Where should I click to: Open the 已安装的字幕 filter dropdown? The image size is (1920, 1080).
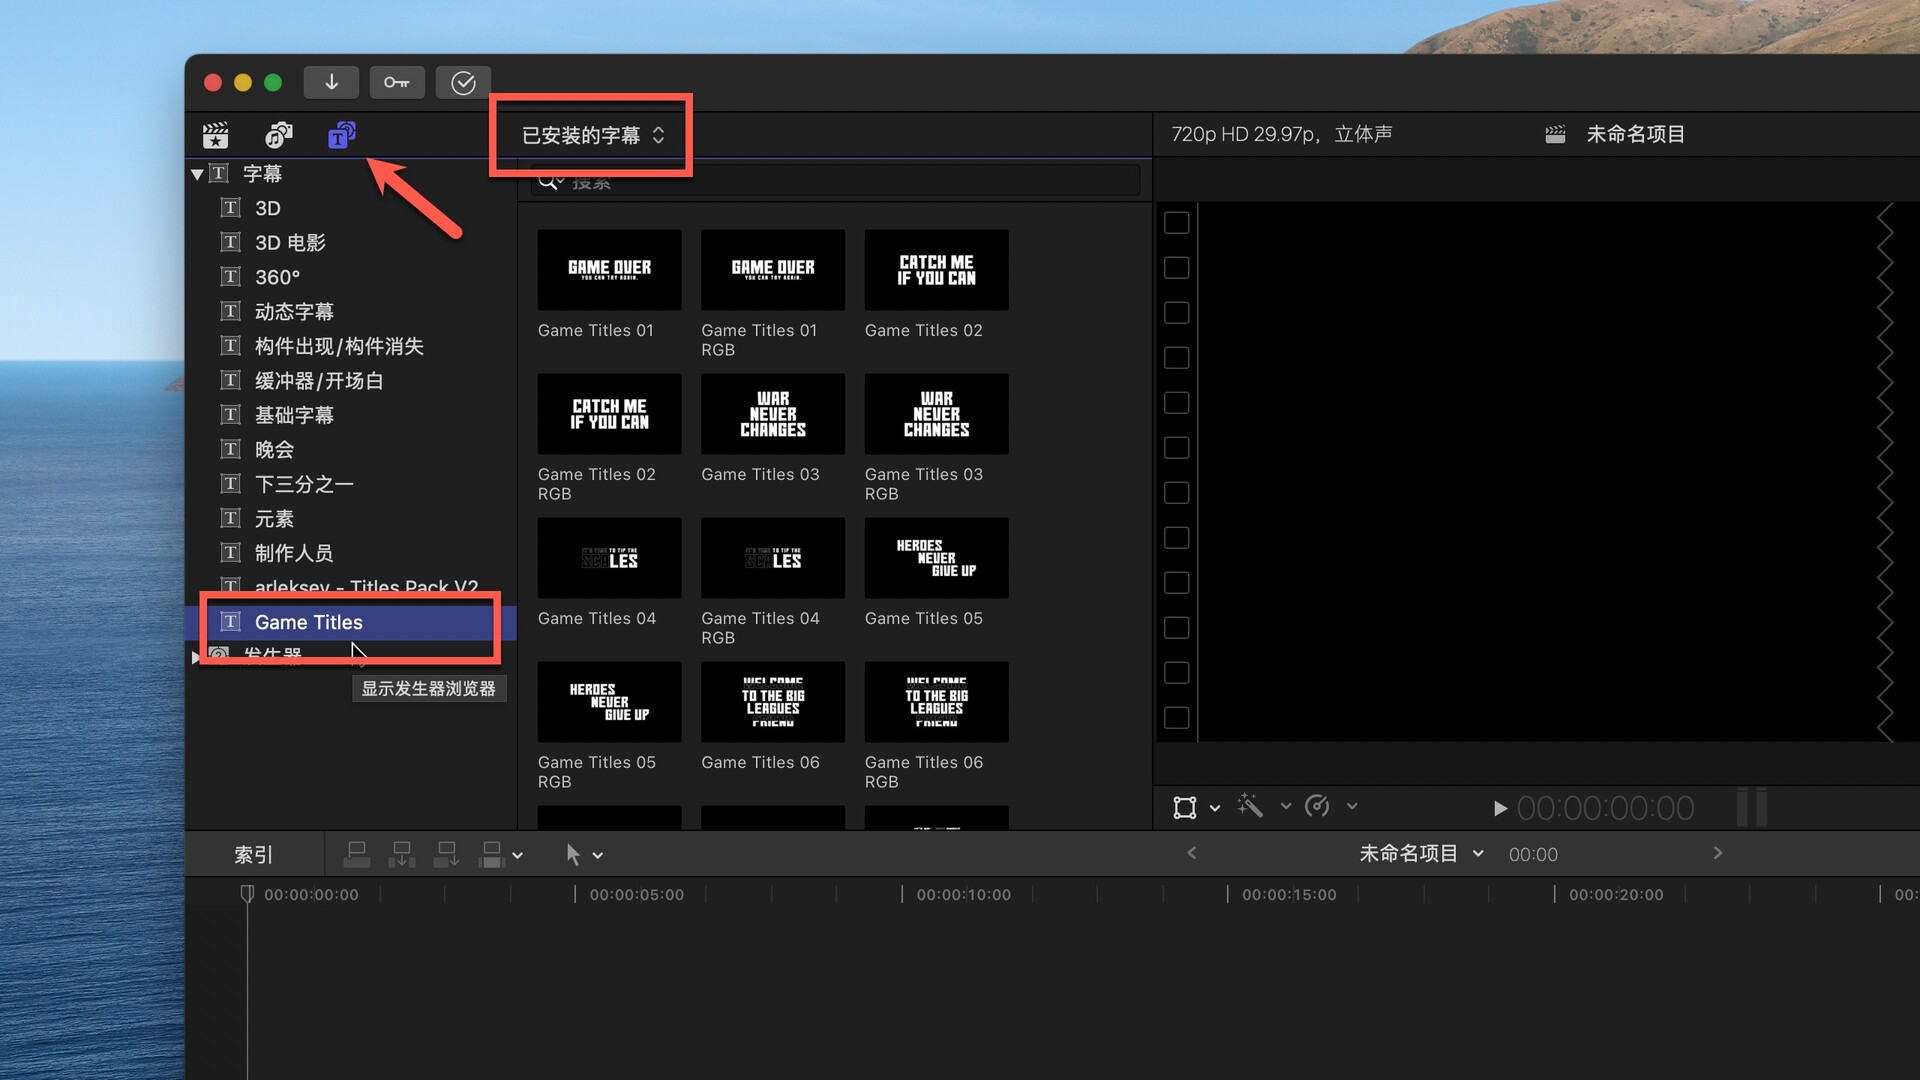click(x=593, y=135)
